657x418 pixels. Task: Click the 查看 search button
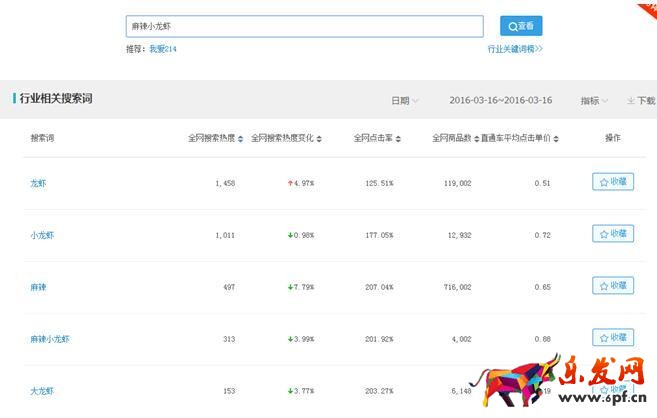pos(520,26)
